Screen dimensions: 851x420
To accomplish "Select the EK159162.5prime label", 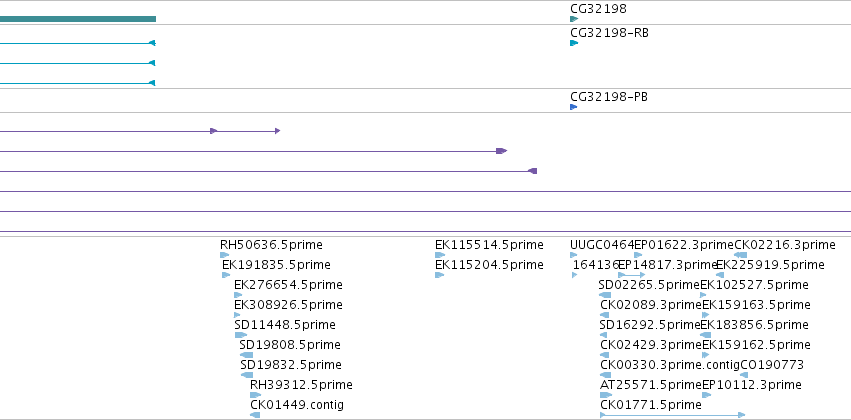I will (x=757, y=345).
